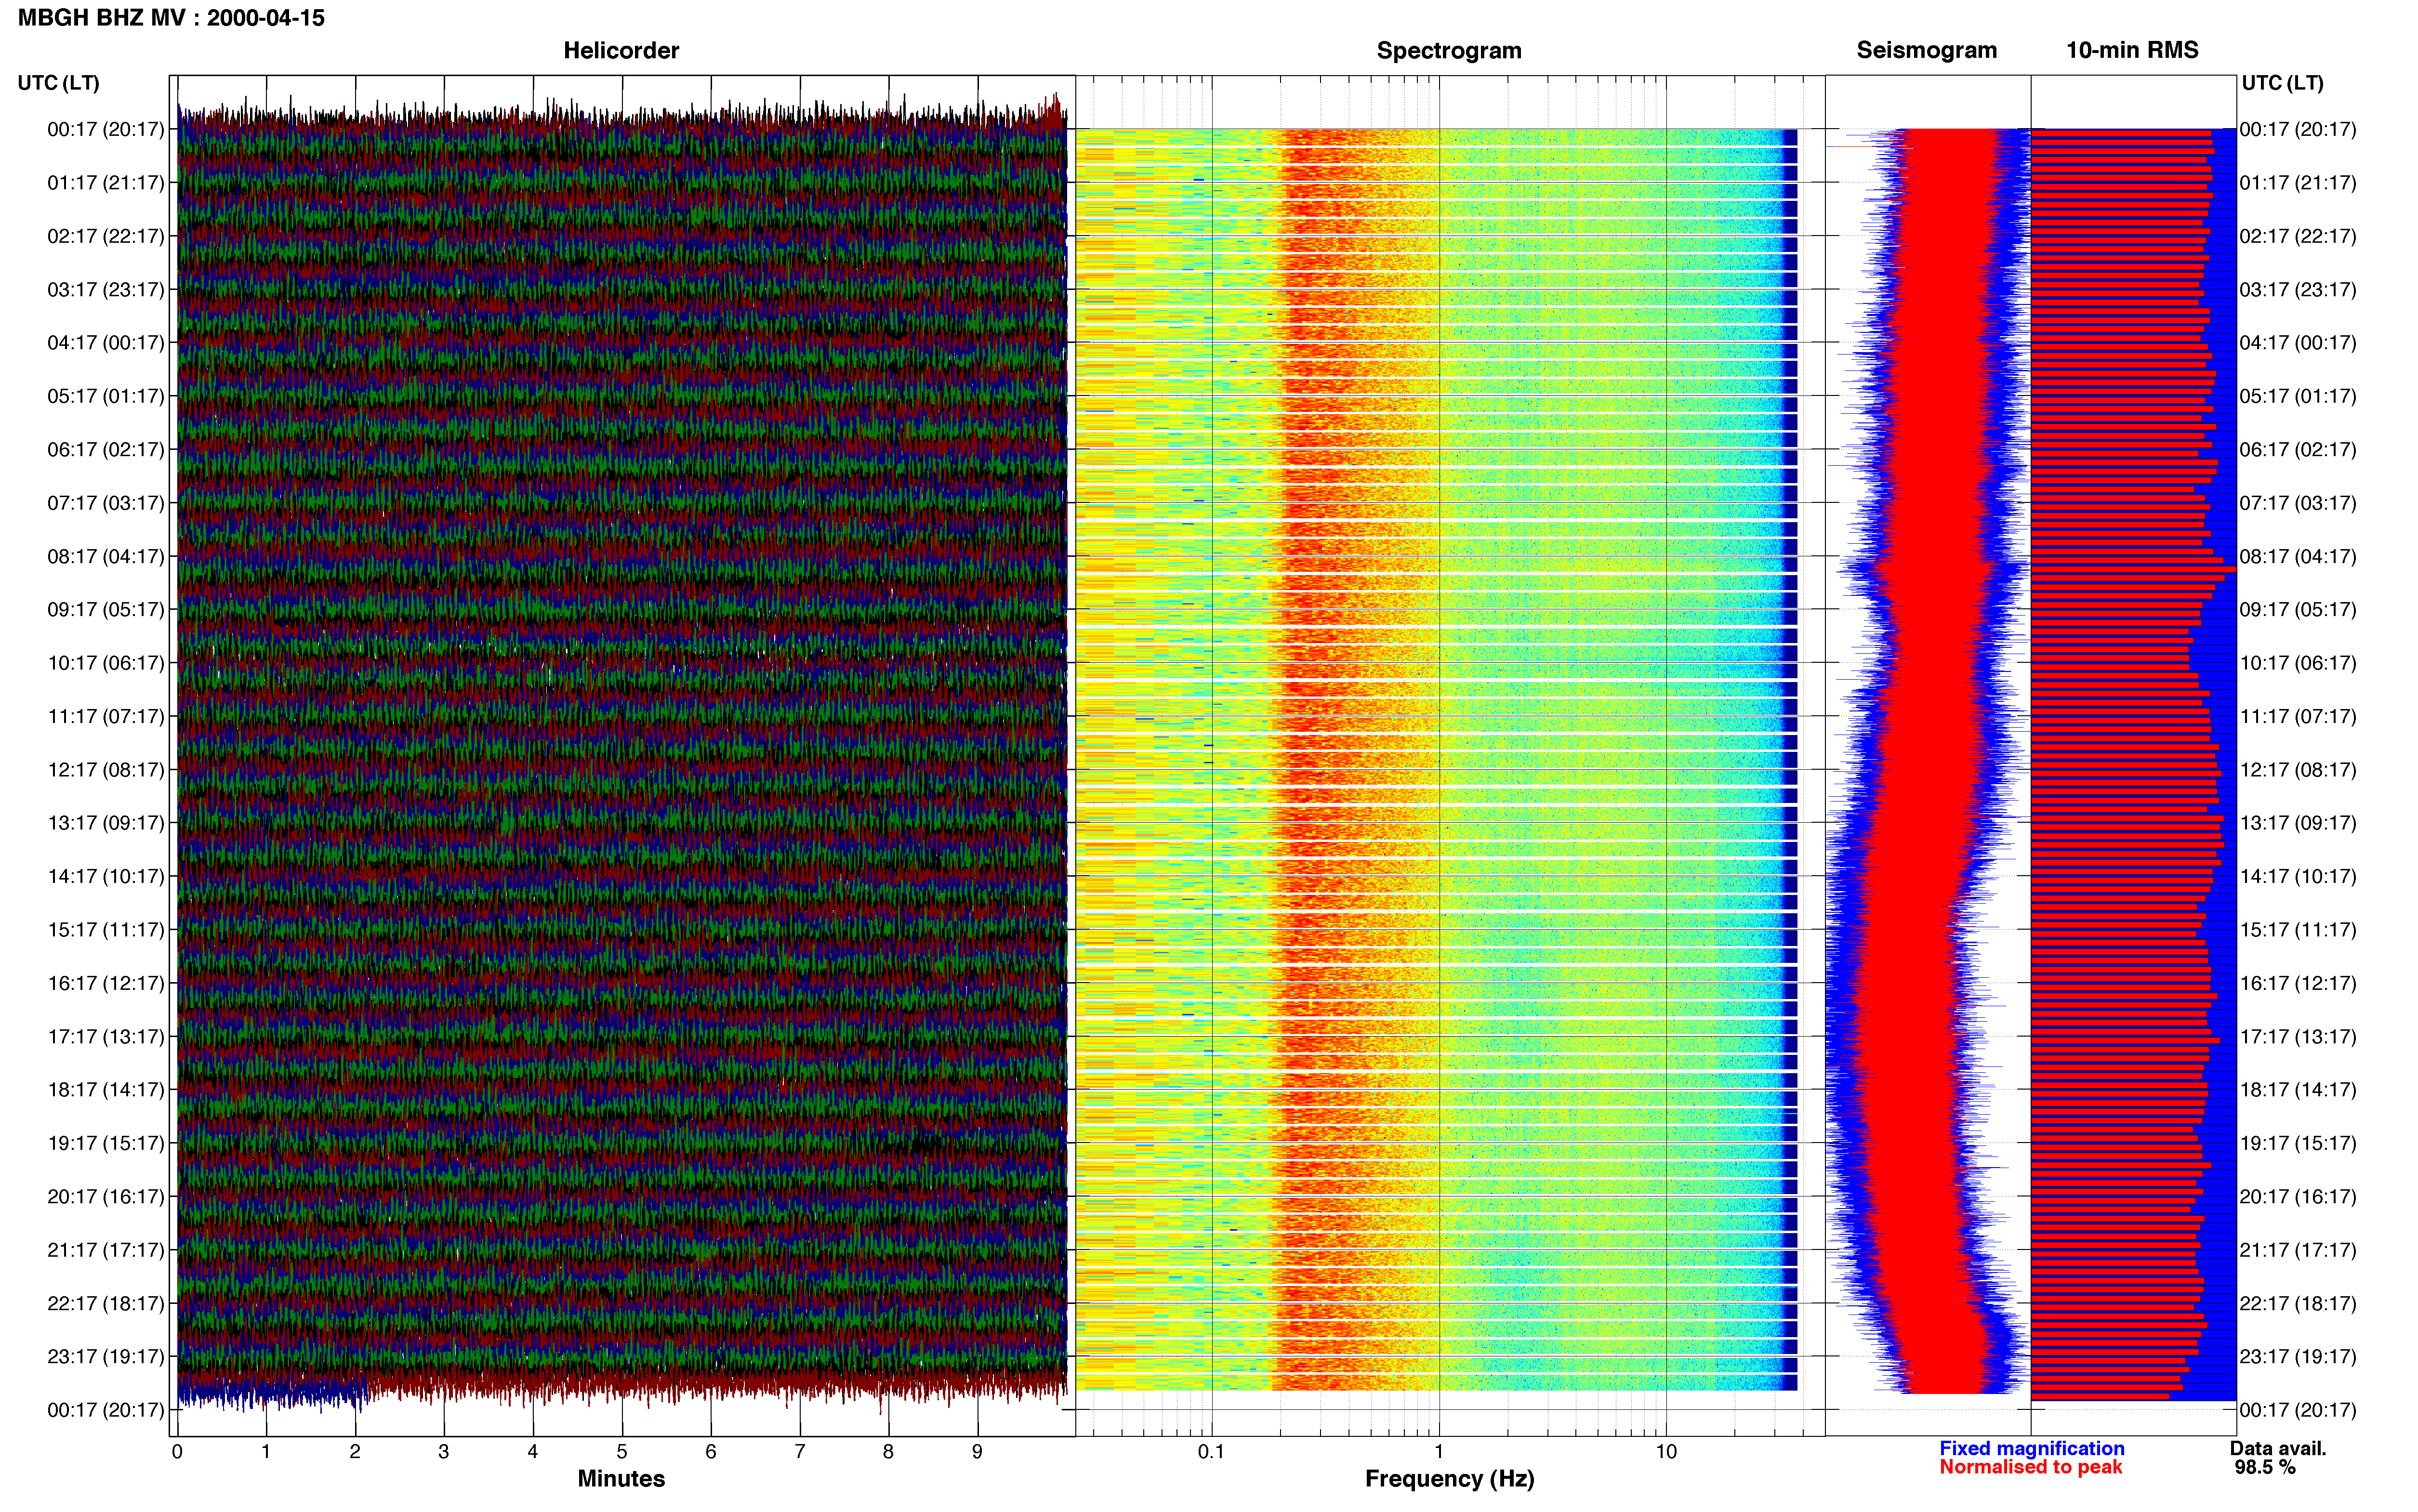Screen dimensions: 2418x1512
Task: Click left time label '04:17 (00:17)'
Action: point(106,343)
